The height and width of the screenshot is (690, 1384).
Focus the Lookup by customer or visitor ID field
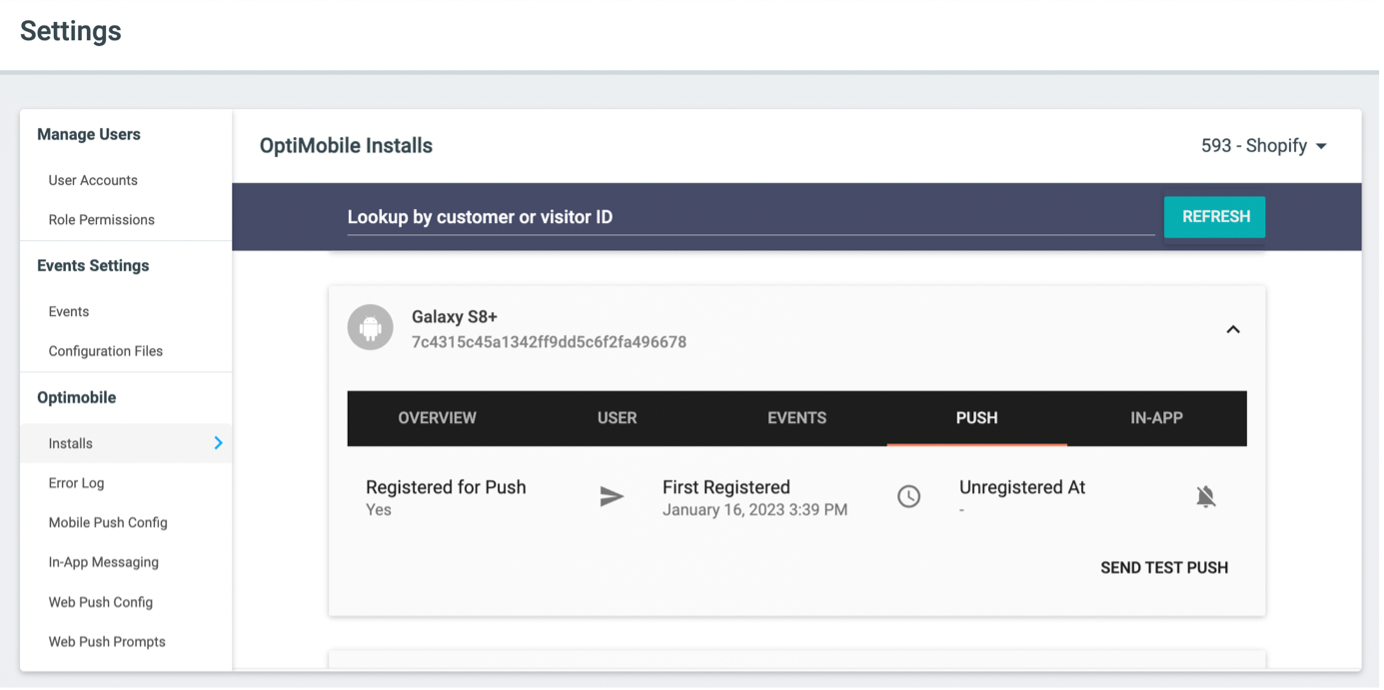pos(751,217)
